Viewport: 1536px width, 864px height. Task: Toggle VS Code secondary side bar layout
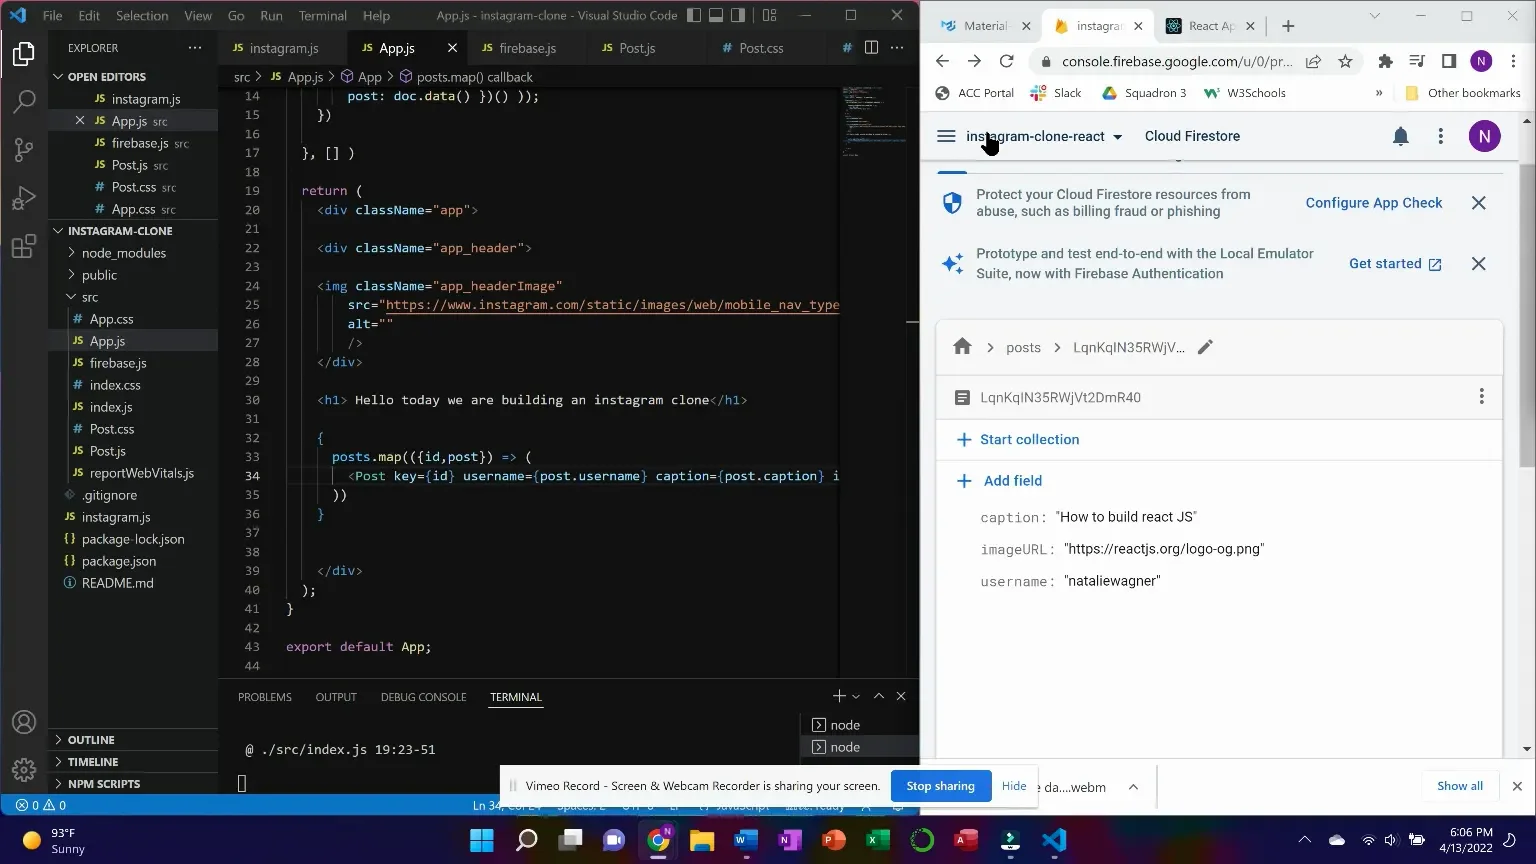738,15
